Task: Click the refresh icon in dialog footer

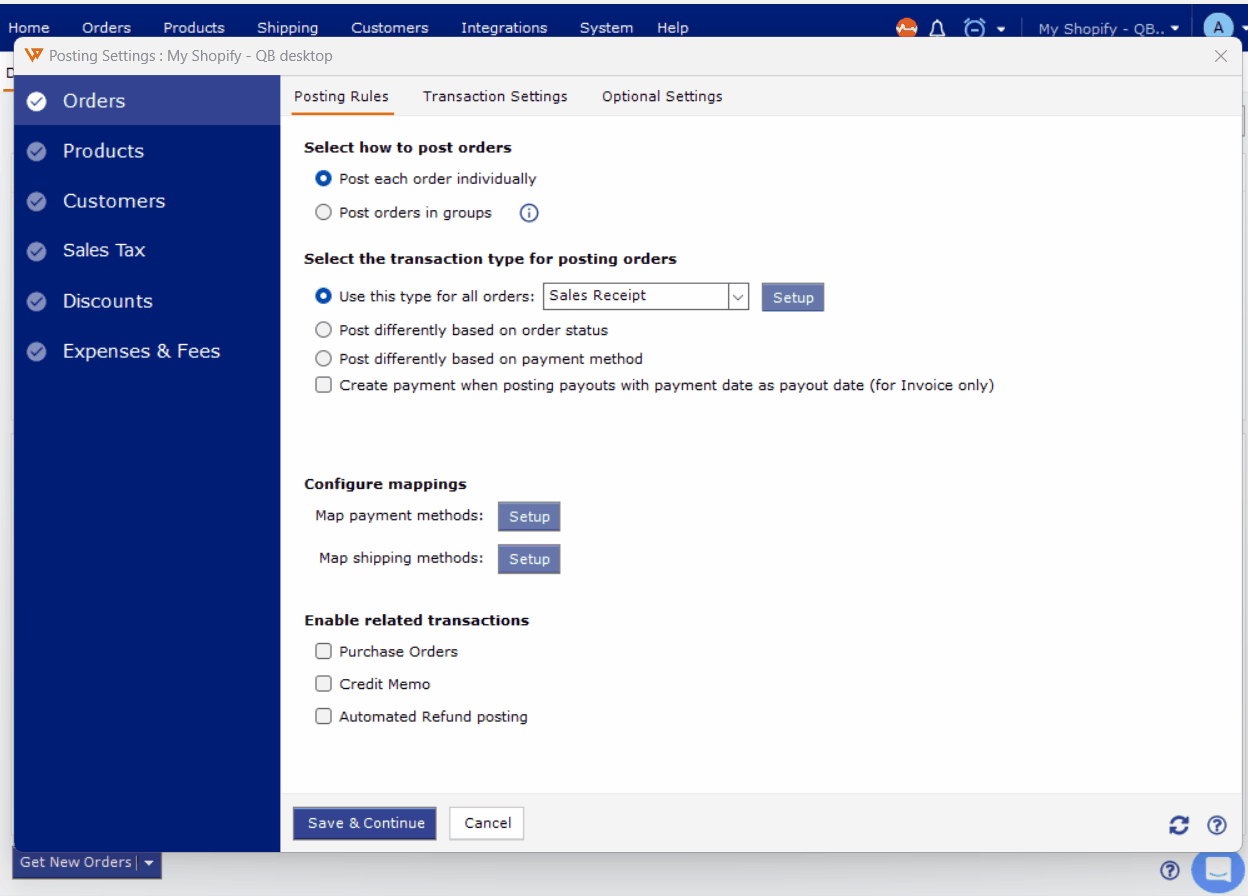Action: coord(1179,825)
